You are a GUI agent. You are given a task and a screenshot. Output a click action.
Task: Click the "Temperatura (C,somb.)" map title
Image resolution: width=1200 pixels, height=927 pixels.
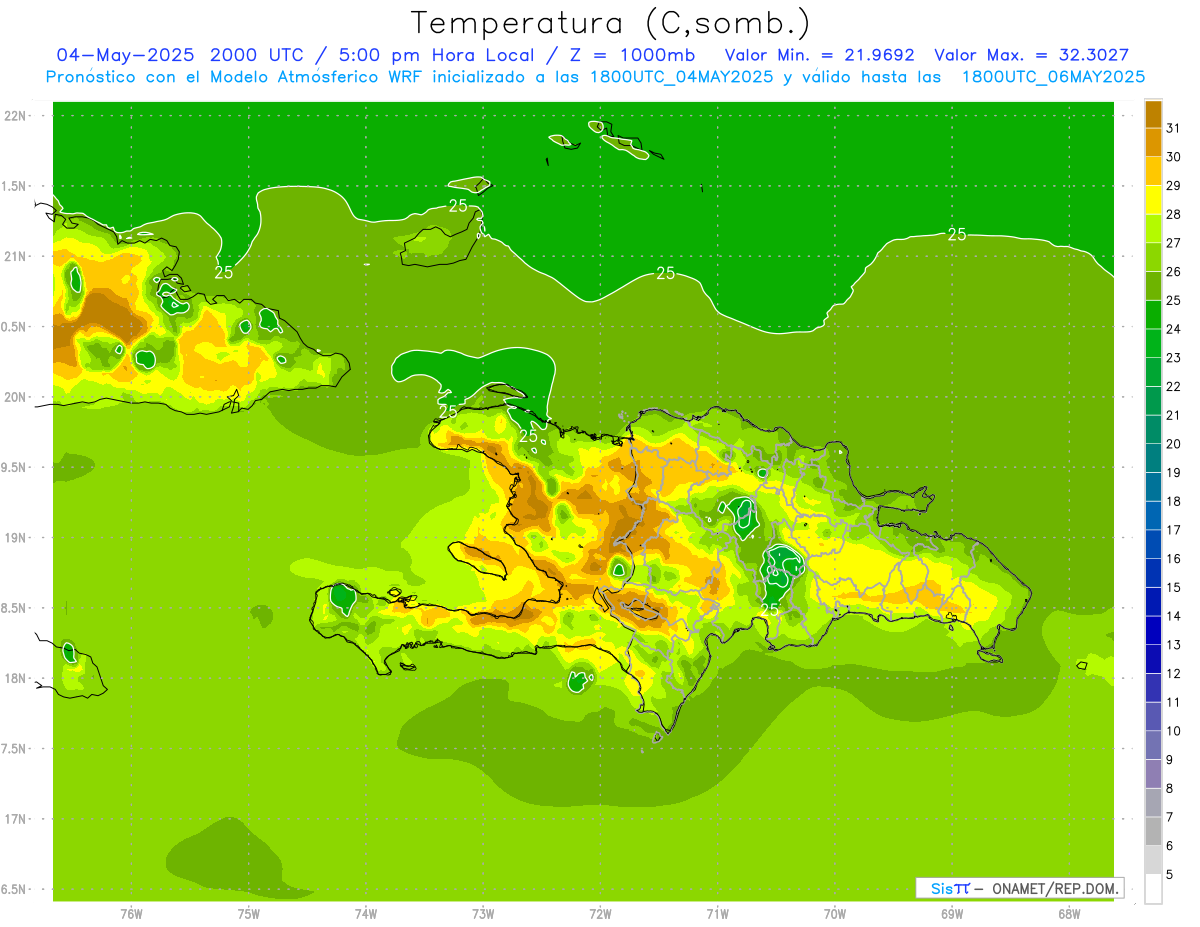point(611,23)
